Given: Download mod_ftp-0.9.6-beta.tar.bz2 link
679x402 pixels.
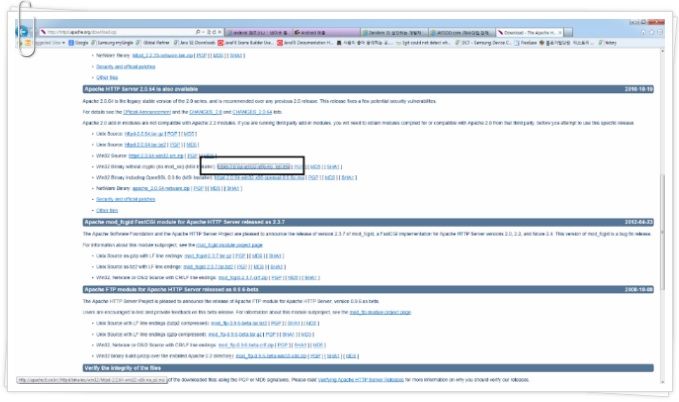Looking at the screenshot, I should point(239,323).
